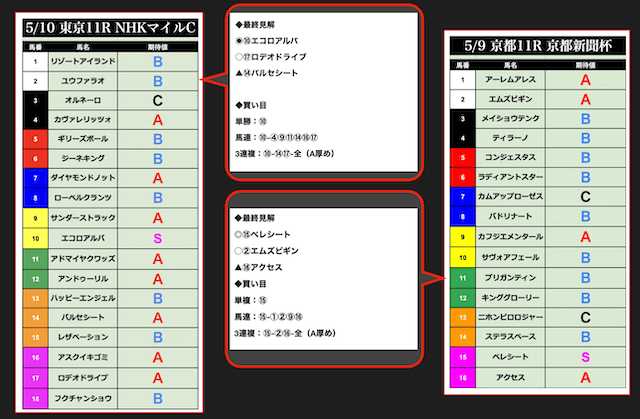This screenshot has height=419, width=640.
Task: Click the '◎⑮ベレシート' line in bottom bubble
Action: coord(262,235)
